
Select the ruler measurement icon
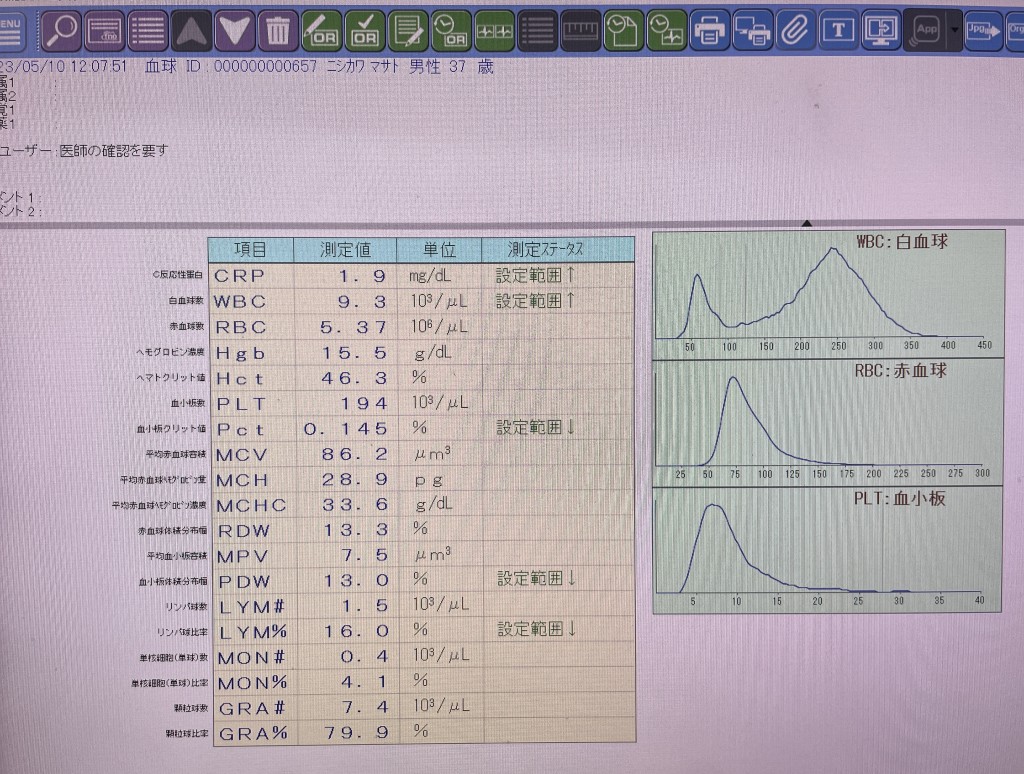(581, 30)
